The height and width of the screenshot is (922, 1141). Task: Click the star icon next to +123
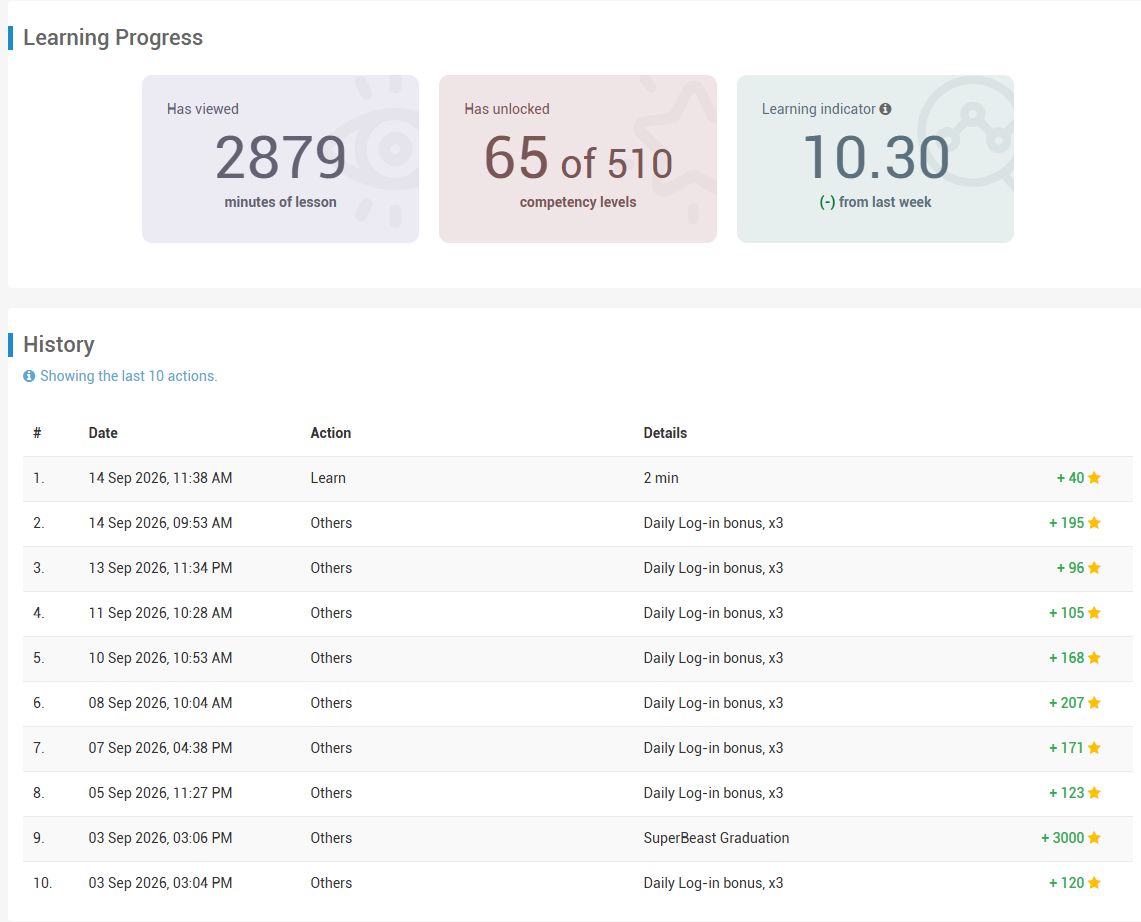pyautogui.click(x=1094, y=793)
